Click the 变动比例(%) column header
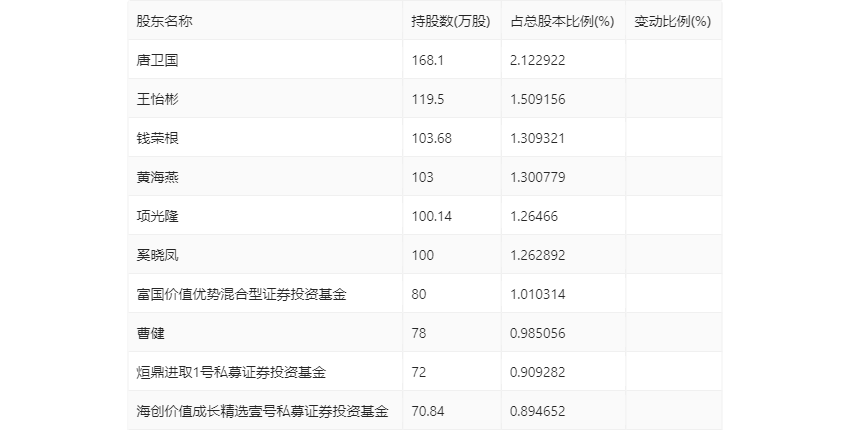The image size is (850, 430). coord(672,21)
